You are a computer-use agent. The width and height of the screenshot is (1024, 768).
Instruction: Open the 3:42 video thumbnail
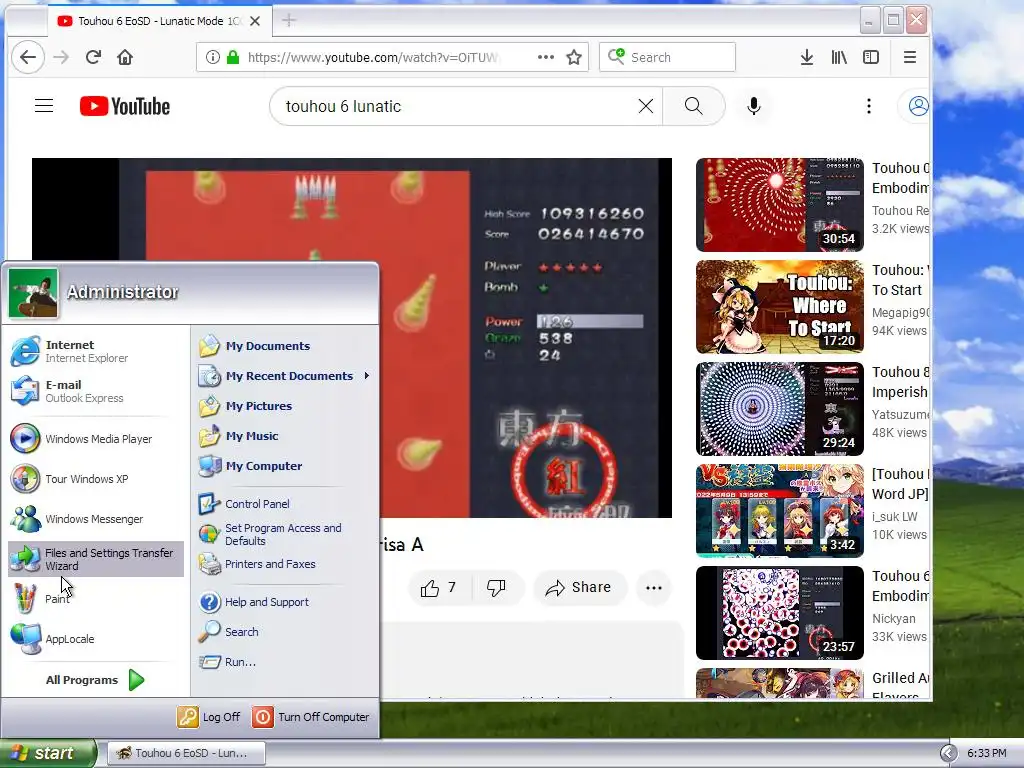point(780,511)
